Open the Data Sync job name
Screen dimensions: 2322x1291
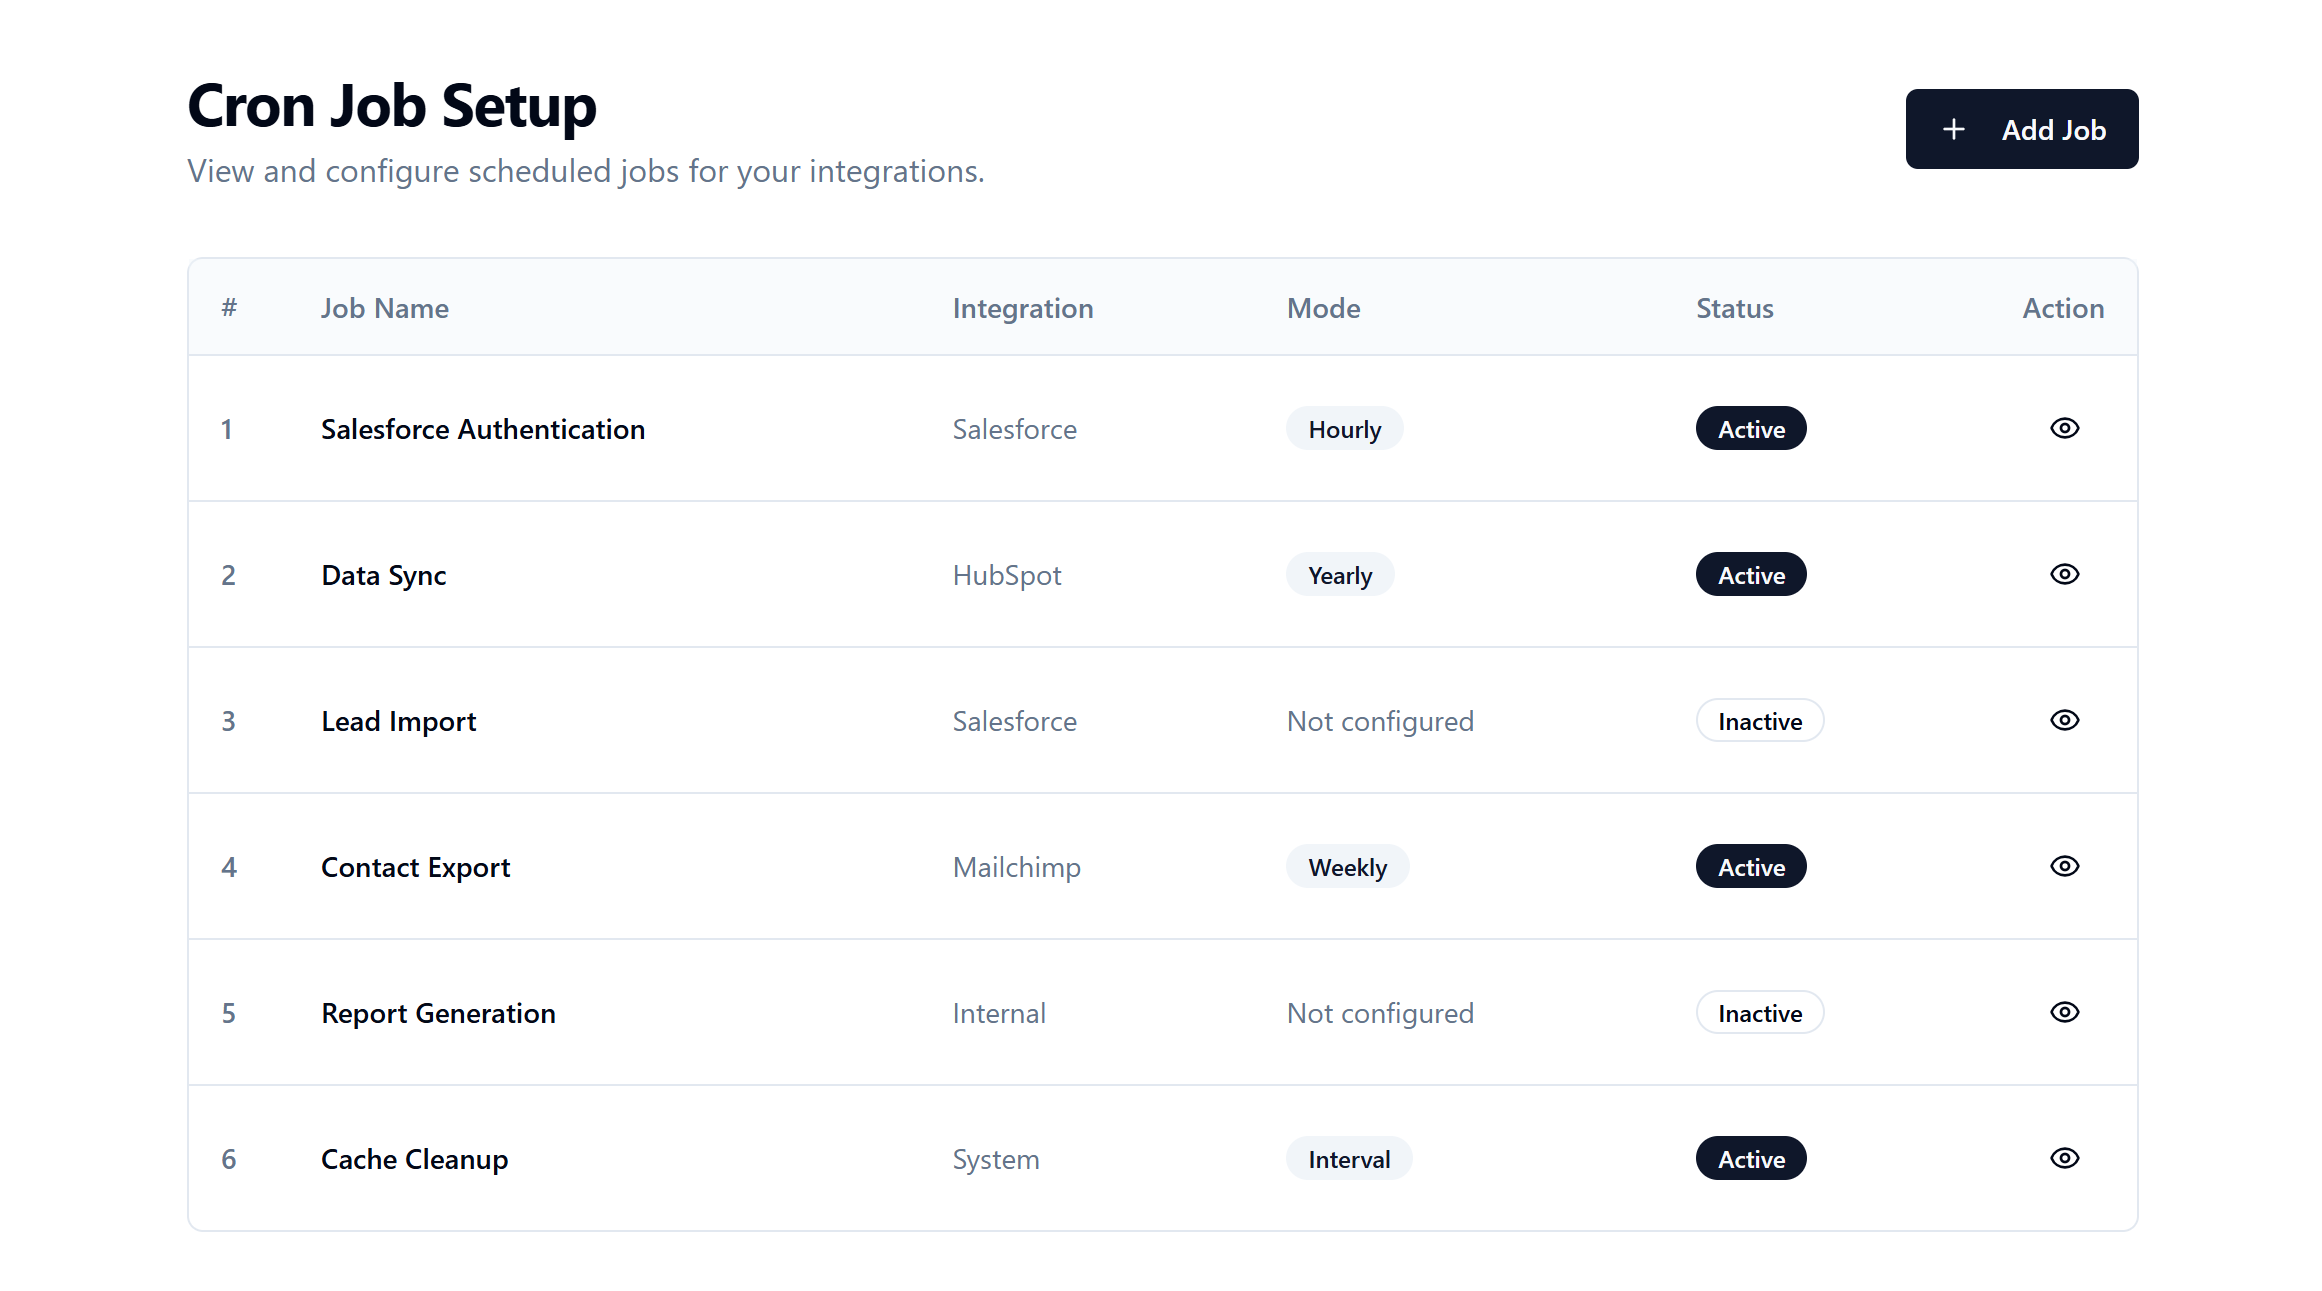pos(383,575)
